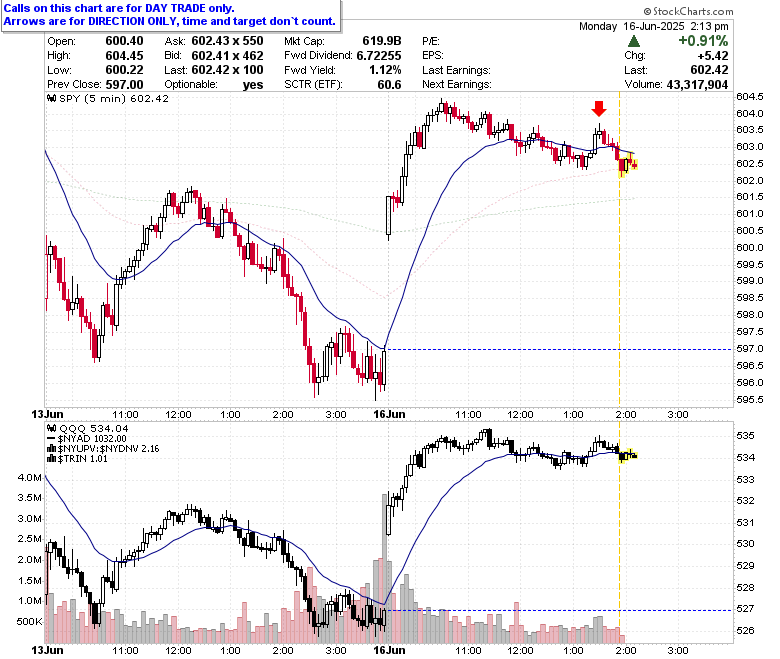Viewport: 780px width, 659px height.
Task: Click the SCTR (ETF) label
Action: coord(313,85)
